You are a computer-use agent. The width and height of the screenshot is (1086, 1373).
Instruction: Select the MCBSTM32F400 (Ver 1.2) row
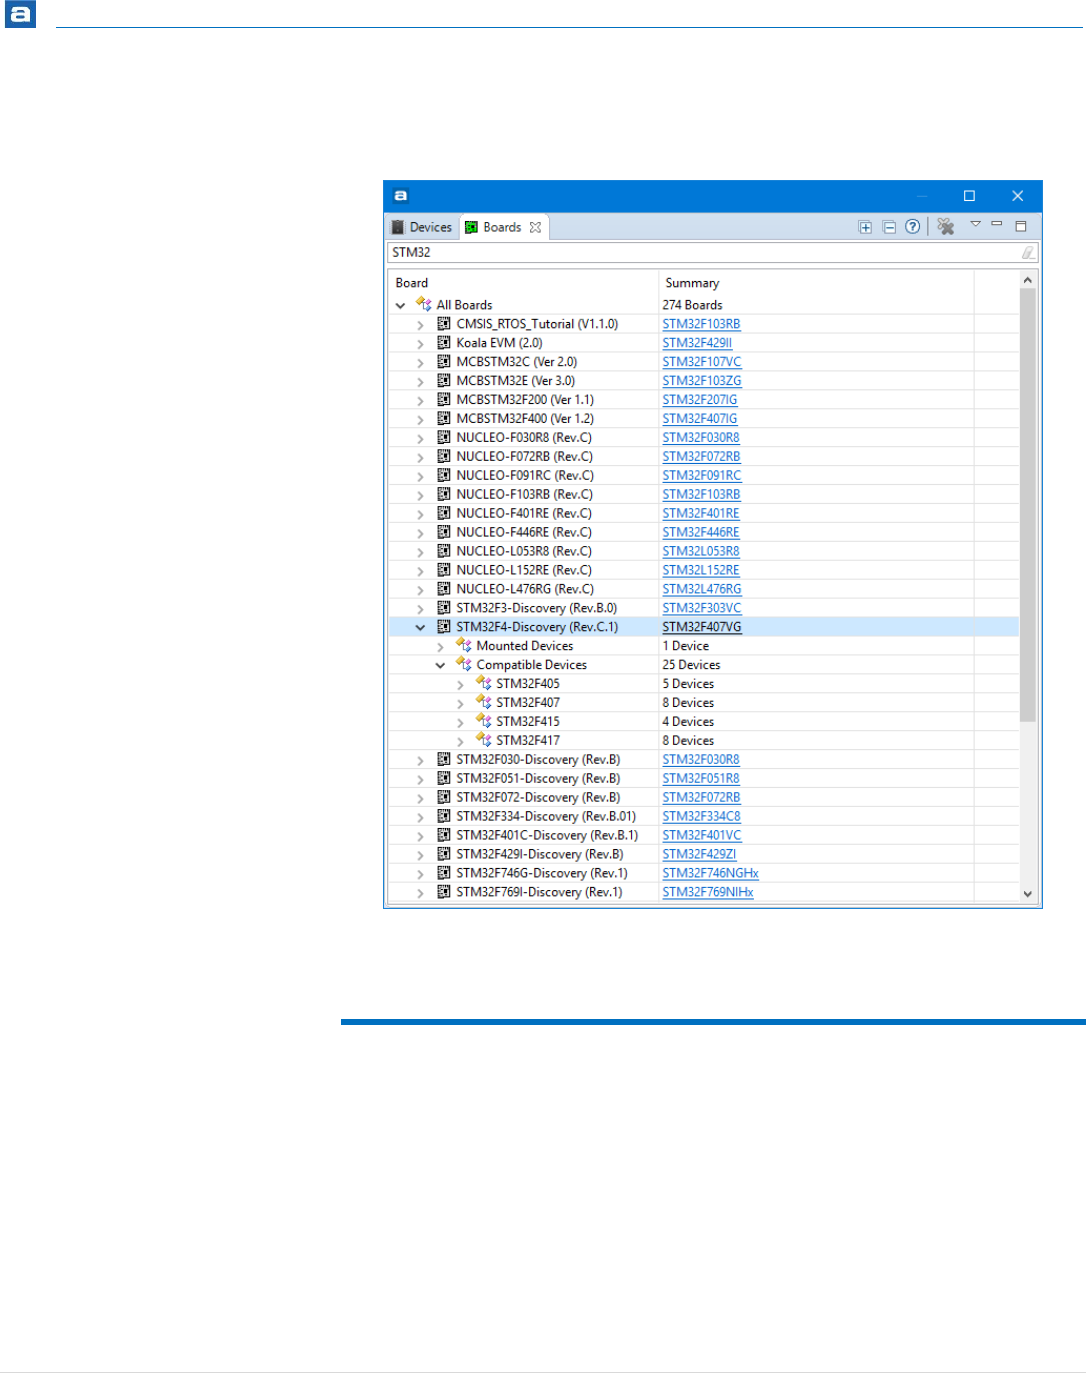coord(703,418)
